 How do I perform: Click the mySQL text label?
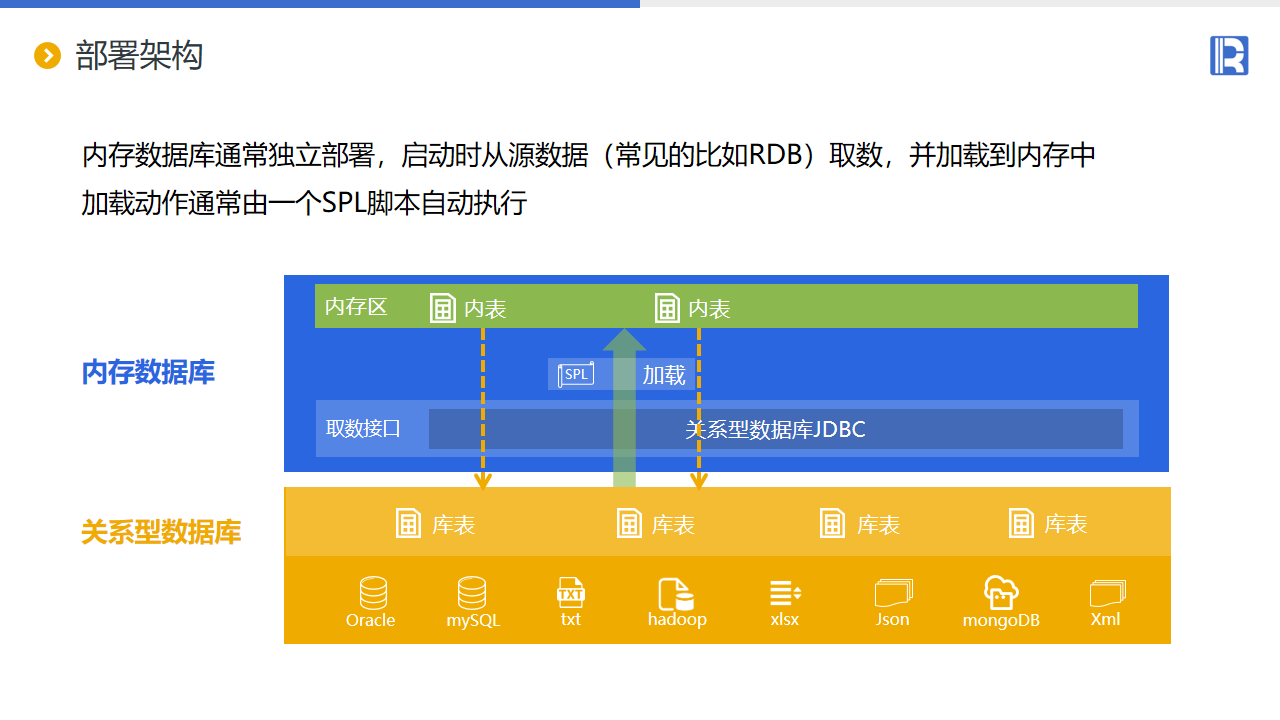(473, 620)
